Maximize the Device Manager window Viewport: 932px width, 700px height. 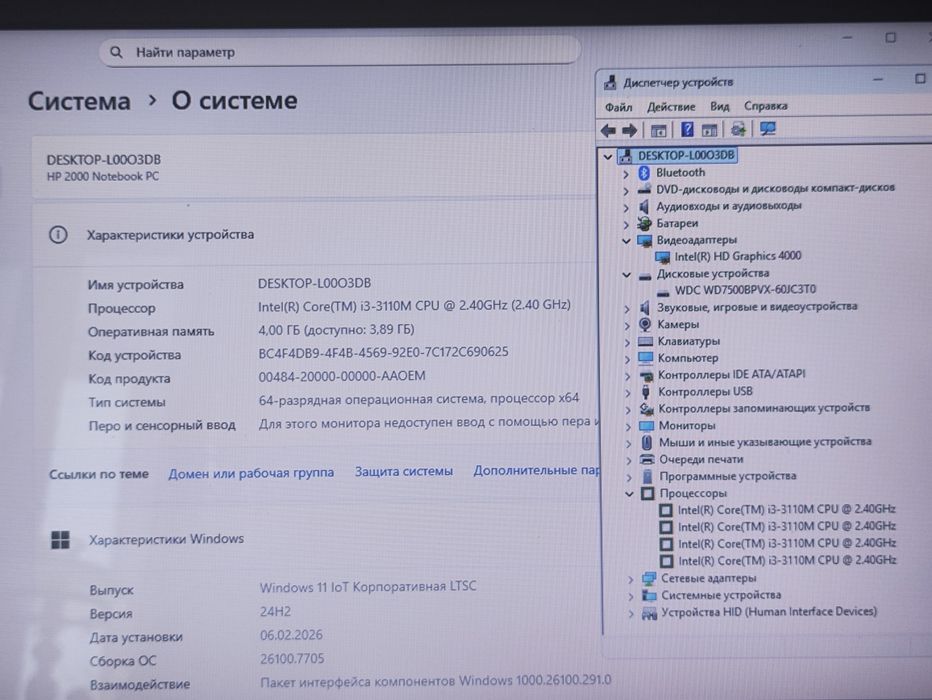[920, 78]
